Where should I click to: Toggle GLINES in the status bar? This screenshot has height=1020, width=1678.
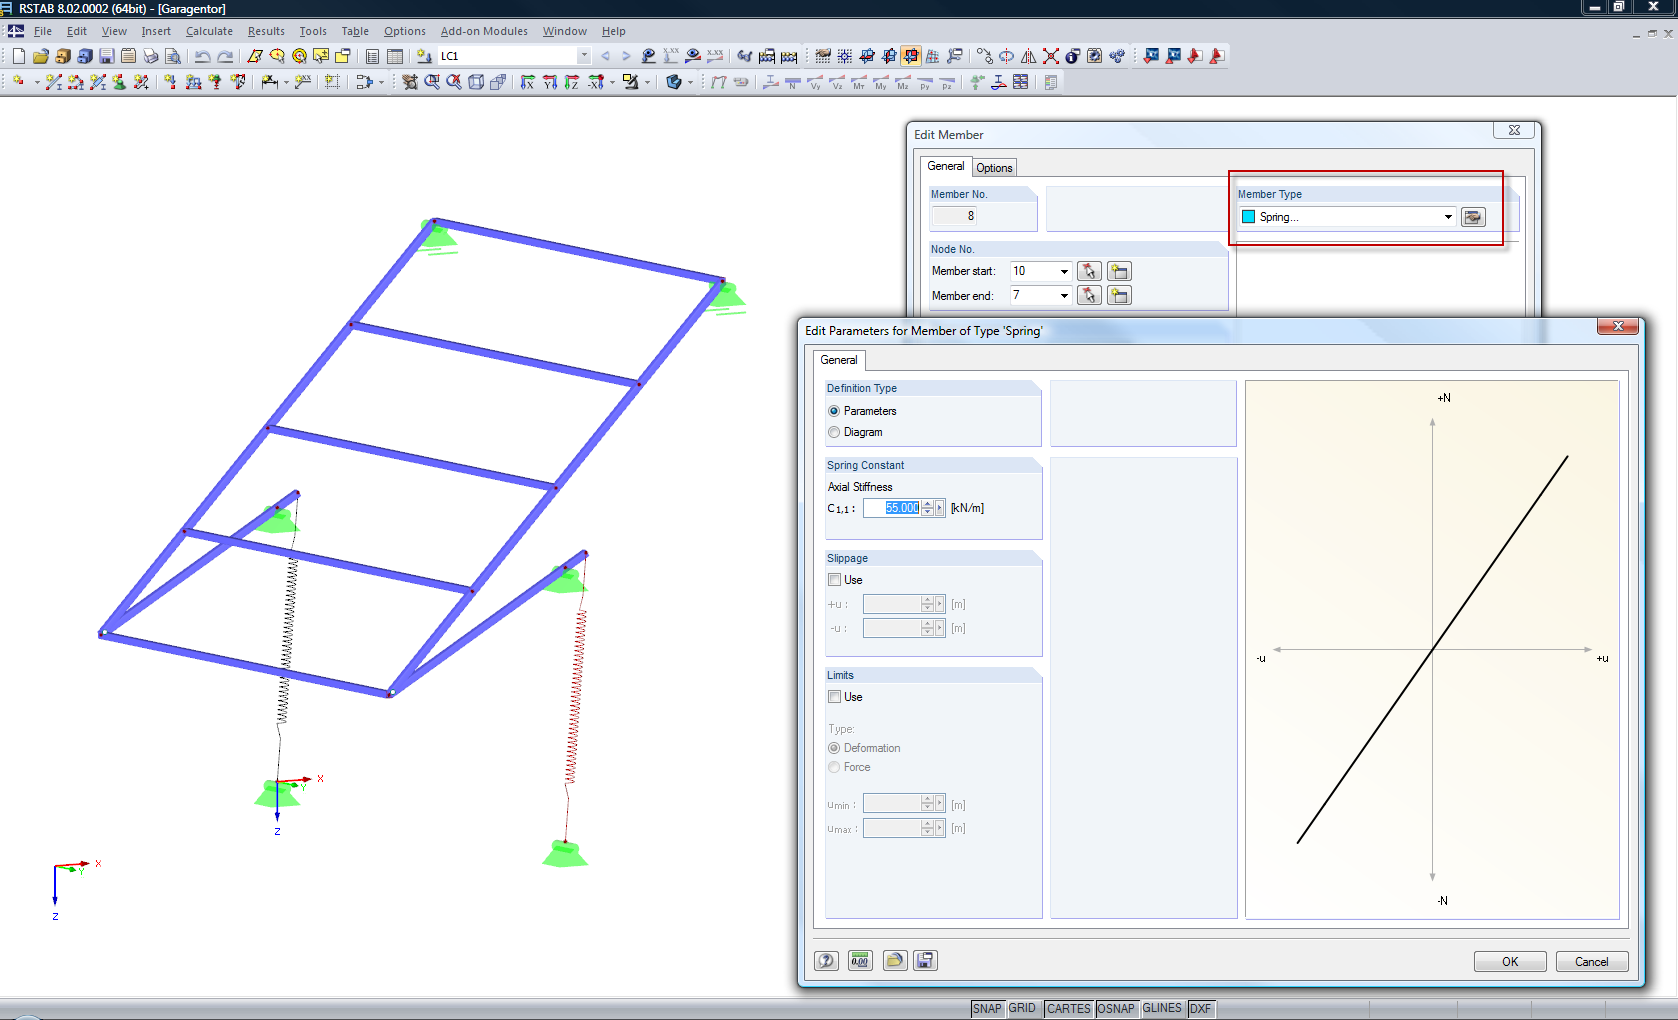tap(1162, 1009)
